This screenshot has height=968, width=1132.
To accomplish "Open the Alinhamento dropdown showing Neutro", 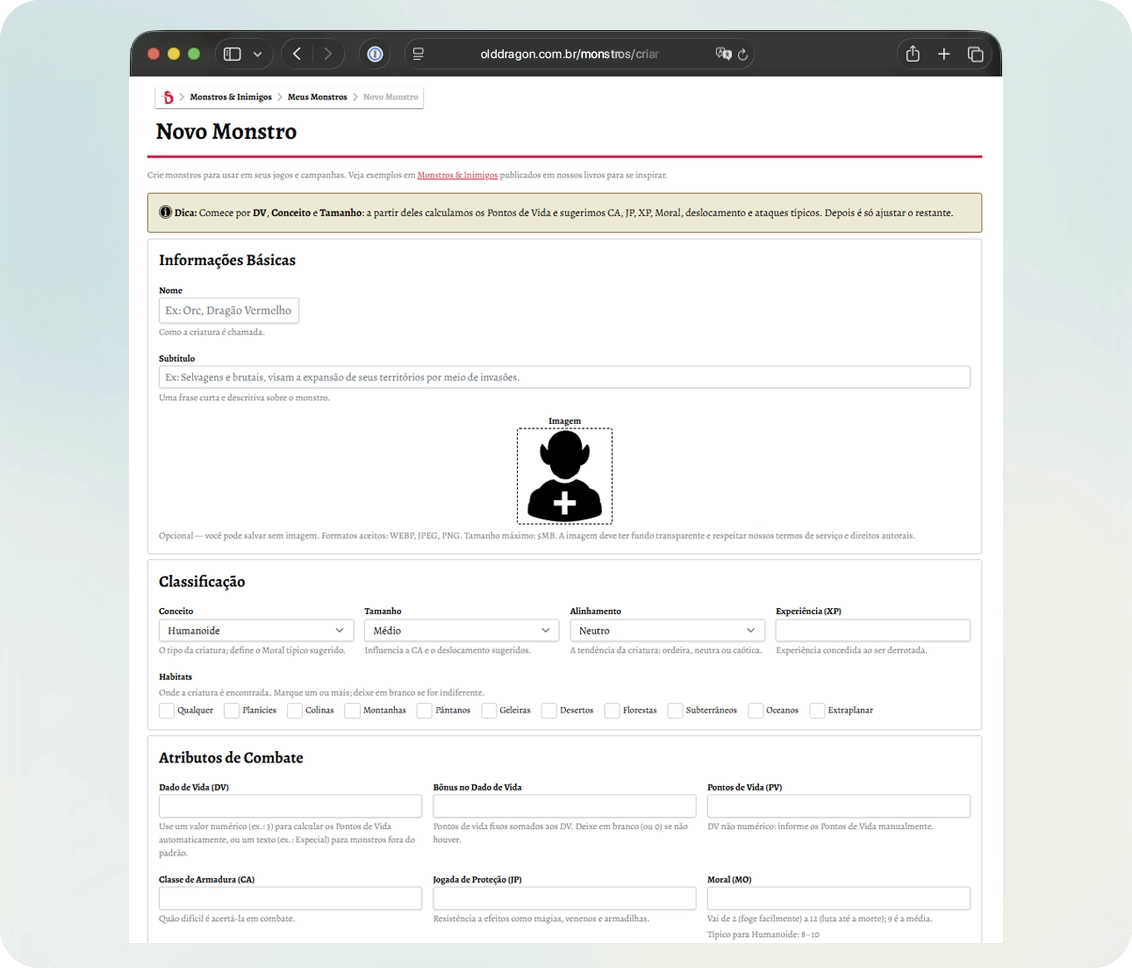I will 667,630.
